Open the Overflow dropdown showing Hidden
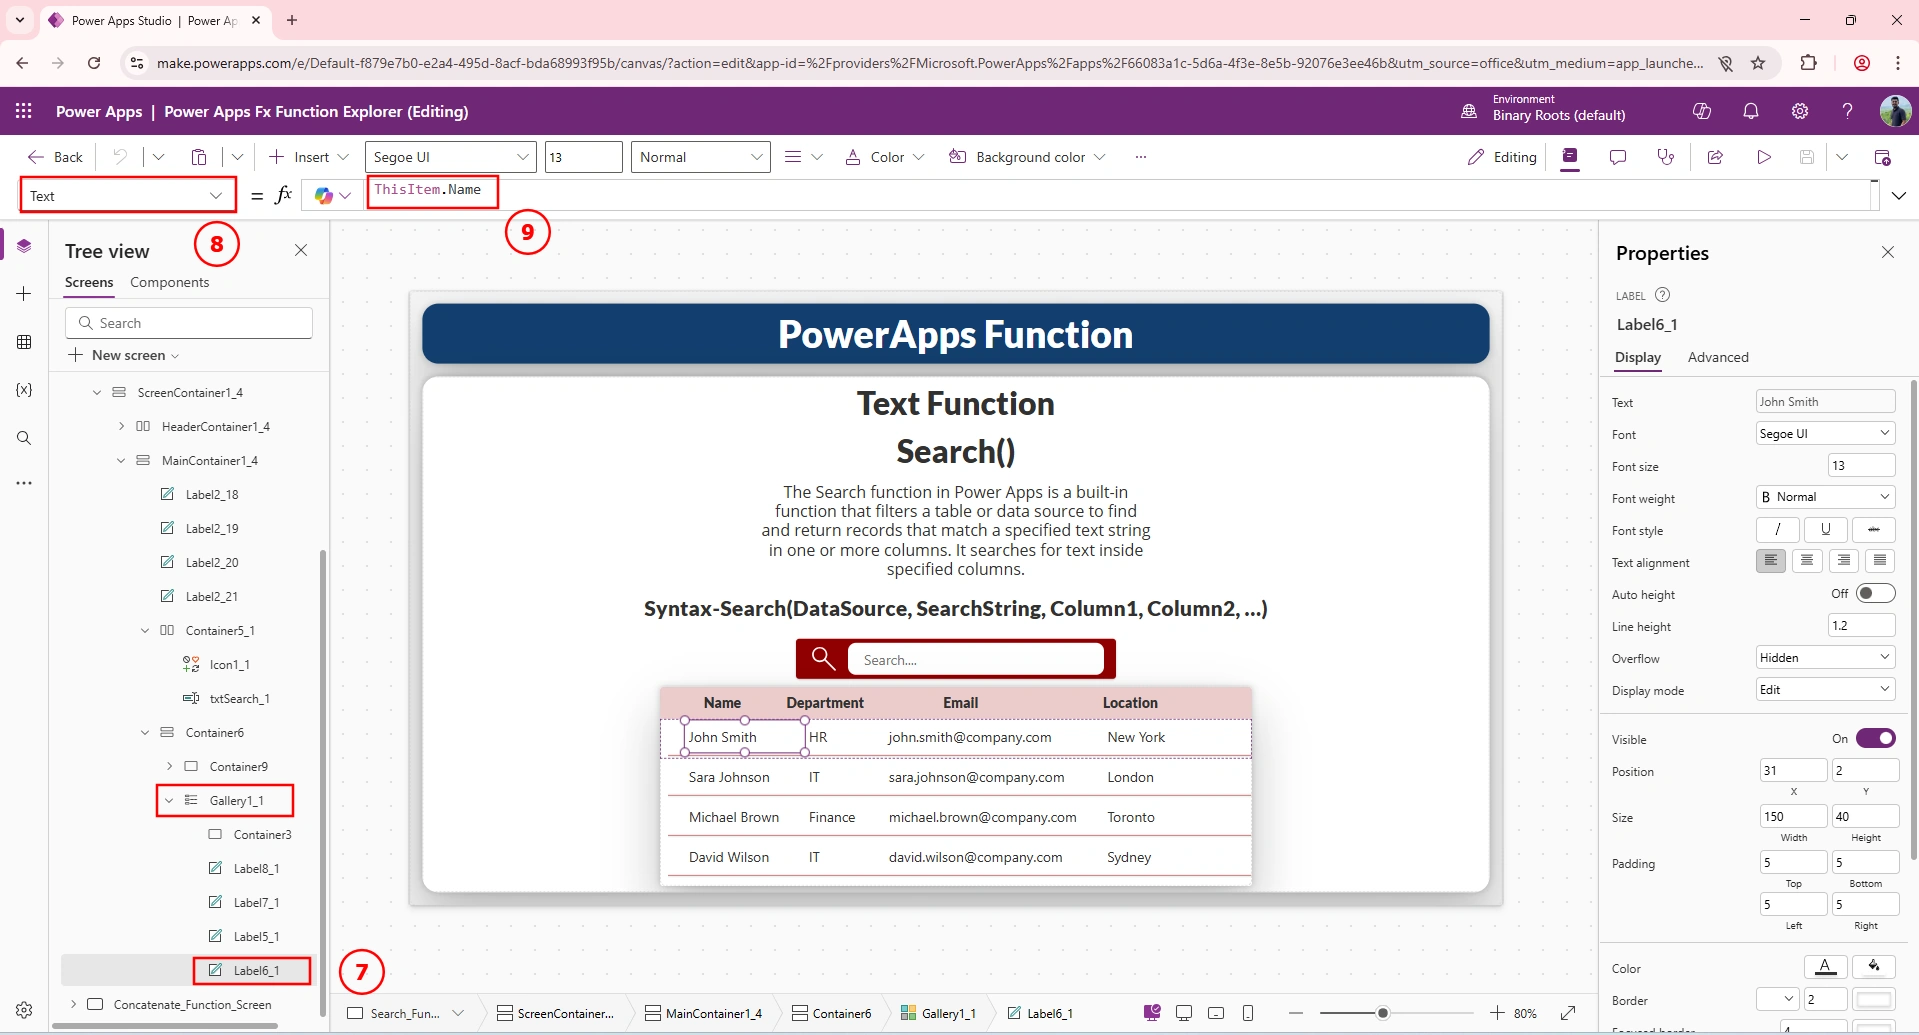1919x1035 pixels. [x=1826, y=658]
